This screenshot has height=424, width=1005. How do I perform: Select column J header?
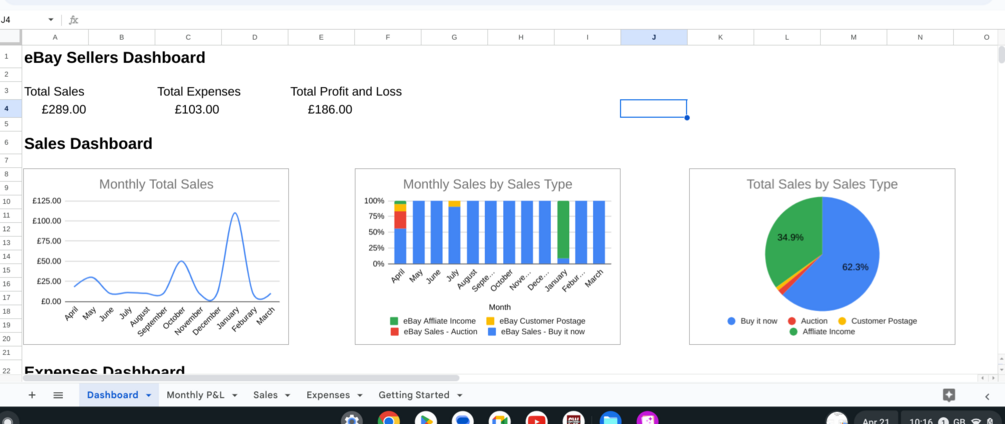[x=654, y=37]
